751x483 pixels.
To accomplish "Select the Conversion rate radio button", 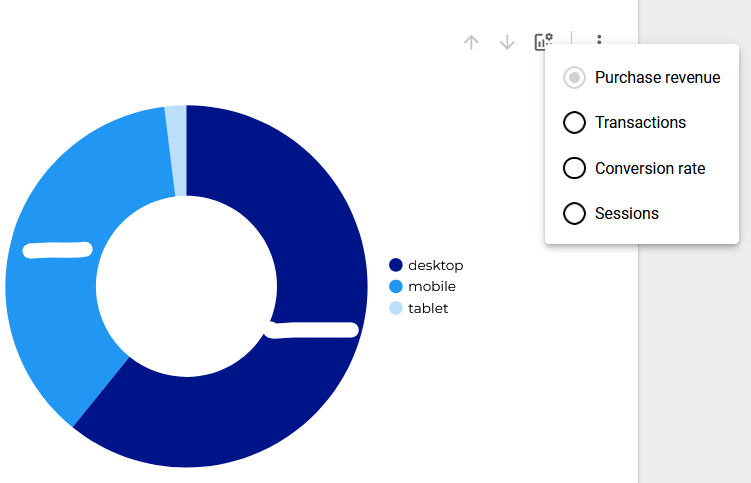I will [x=574, y=168].
